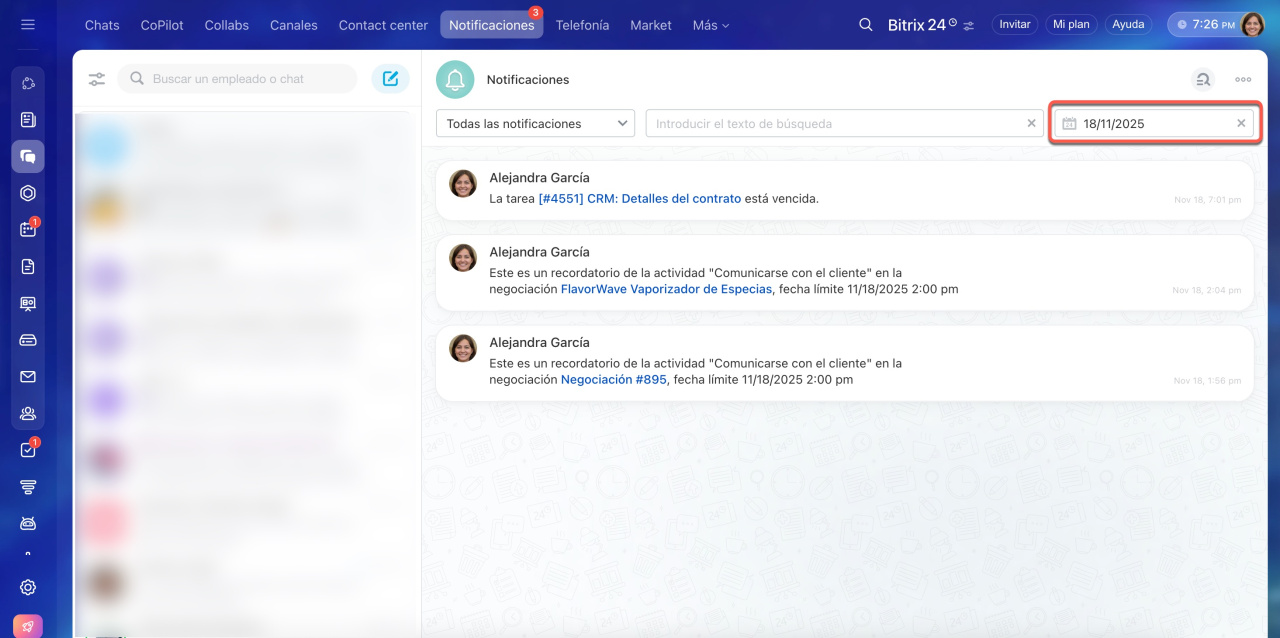Open the Calendar icon in left sidebar
The height and width of the screenshot is (638, 1280).
pos(28,229)
